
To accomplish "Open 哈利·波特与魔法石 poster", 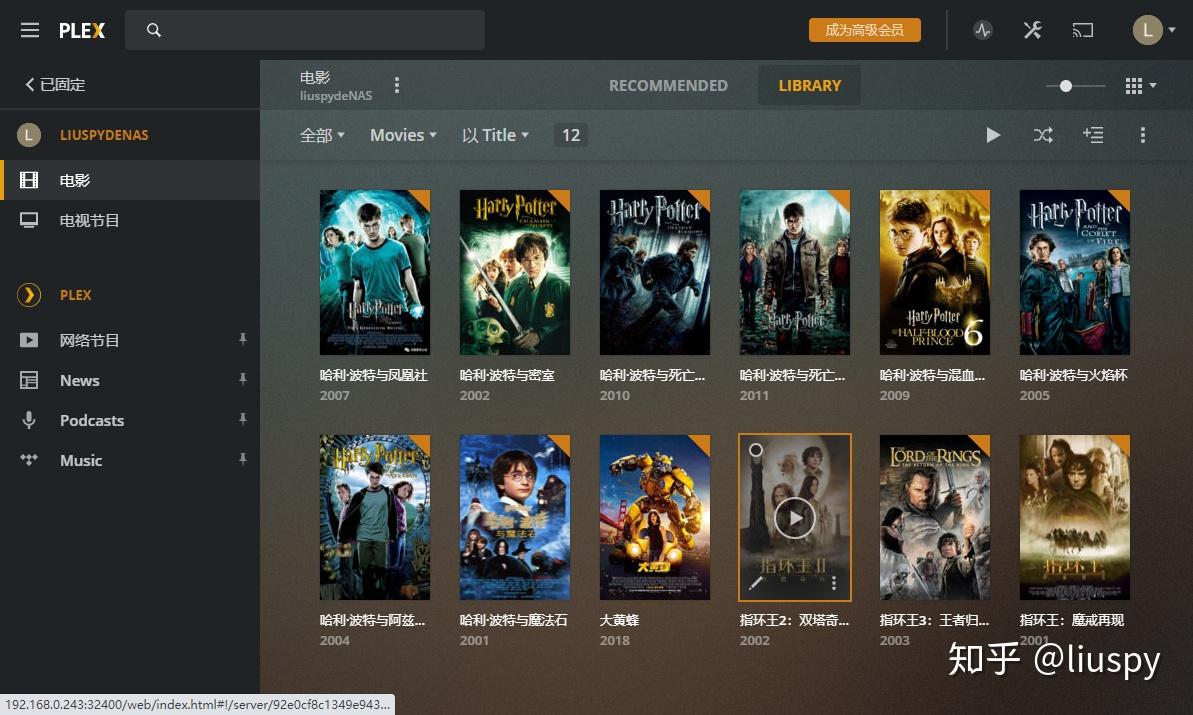I will coord(515,517).
